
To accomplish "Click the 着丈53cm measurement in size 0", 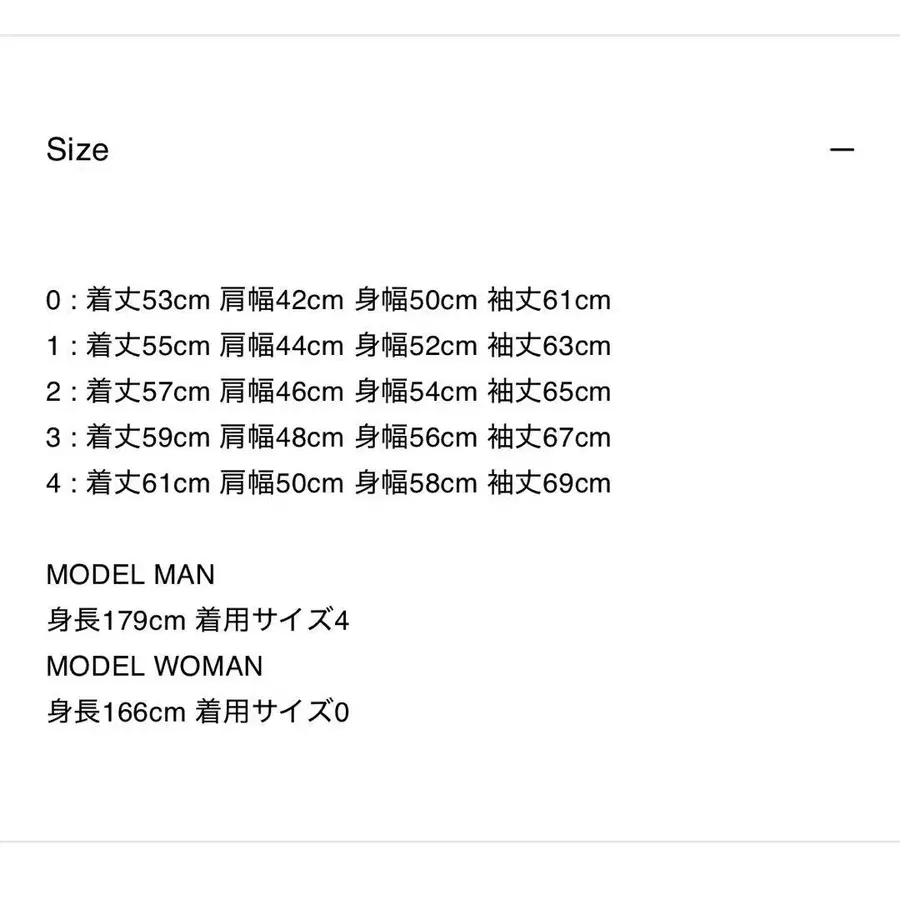I will pos(148,300).
